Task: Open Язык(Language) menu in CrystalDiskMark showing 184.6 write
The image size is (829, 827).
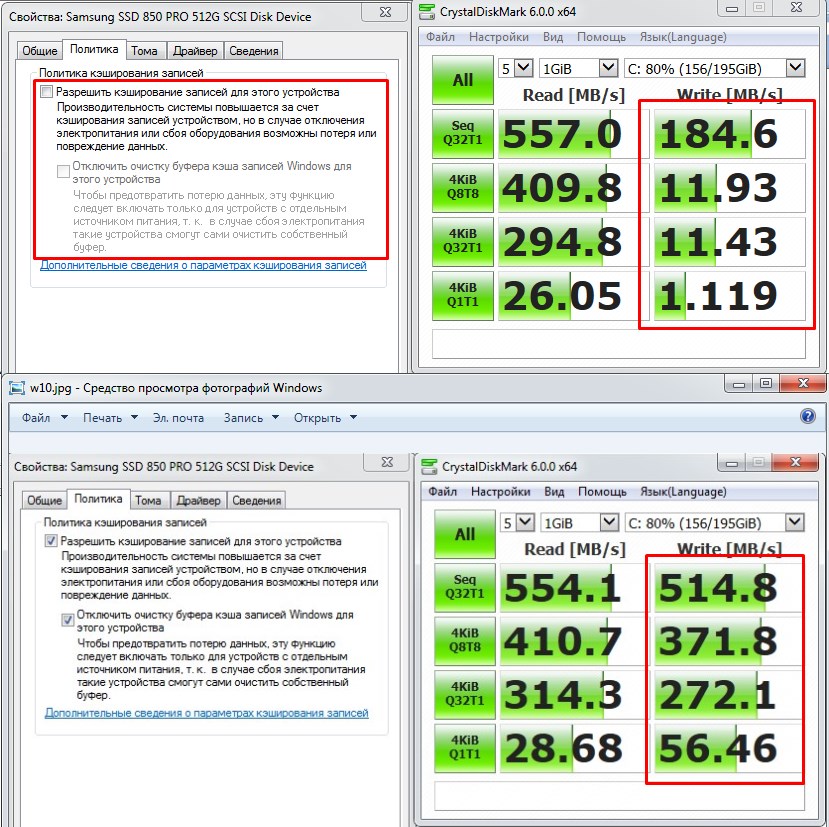Action: (x=683, y=37)
